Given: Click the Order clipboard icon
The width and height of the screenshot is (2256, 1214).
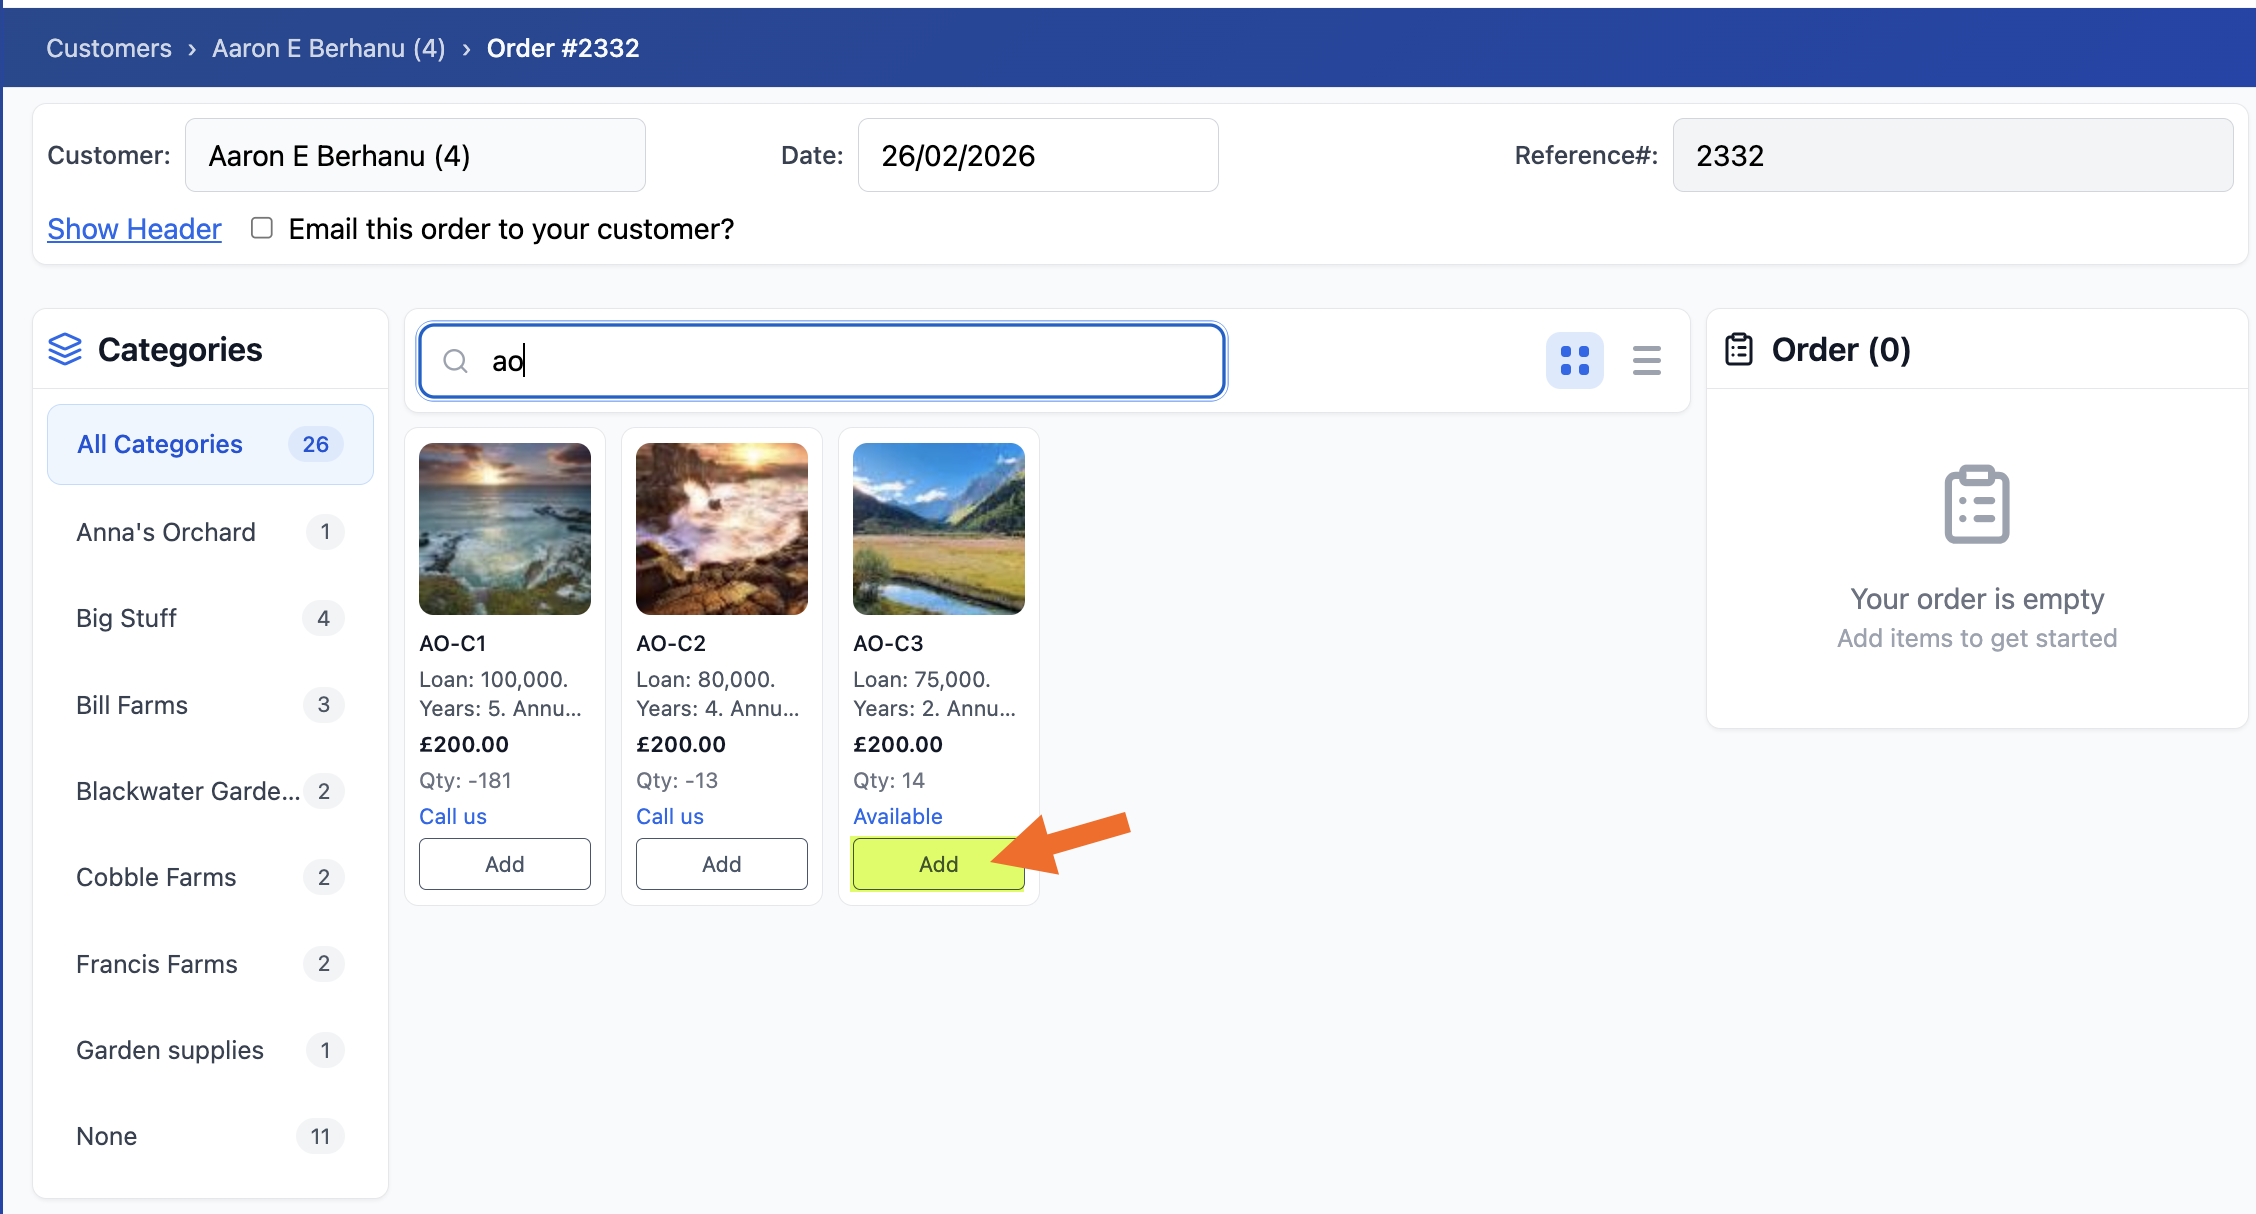Looking at the screenshot, I should (1739, 349).
